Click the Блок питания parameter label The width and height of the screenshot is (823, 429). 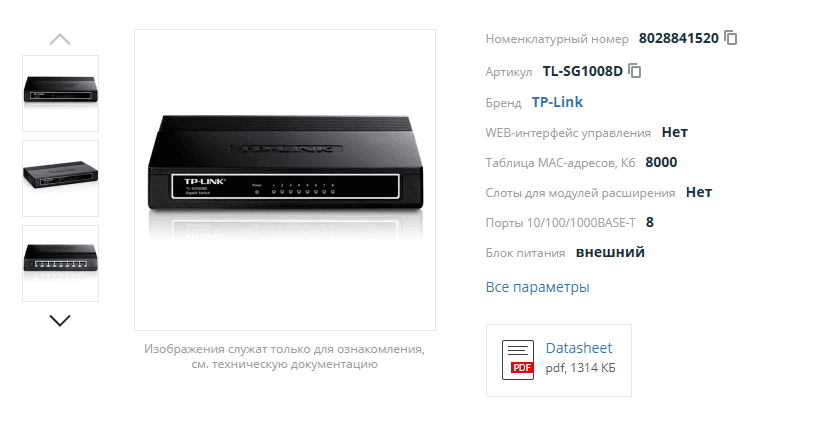click(x=525, y=253)
